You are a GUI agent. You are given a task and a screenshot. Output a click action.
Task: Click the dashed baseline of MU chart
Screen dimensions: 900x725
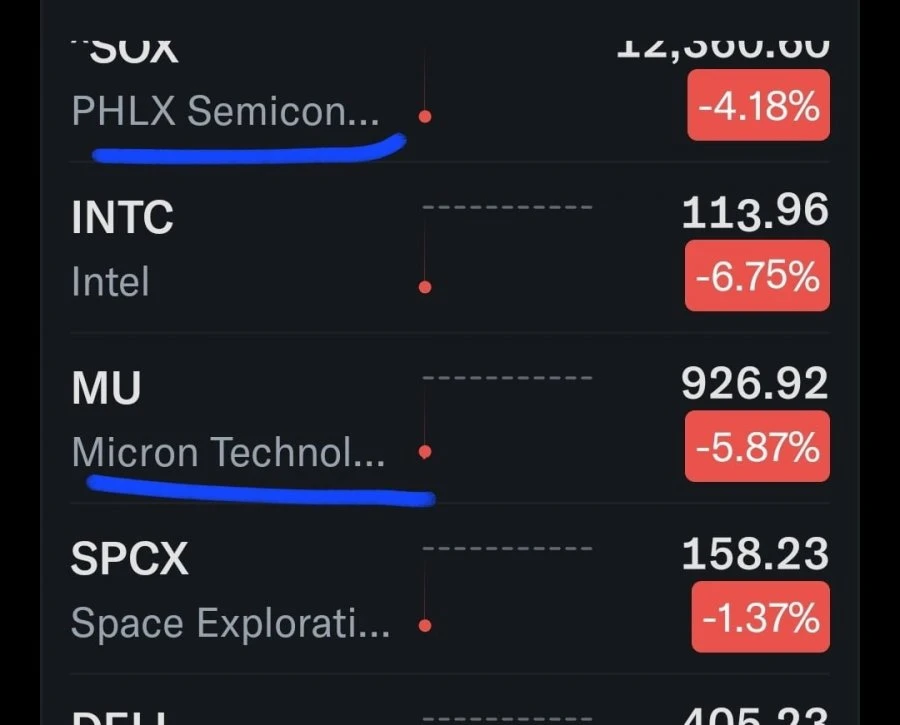(507, 378)
